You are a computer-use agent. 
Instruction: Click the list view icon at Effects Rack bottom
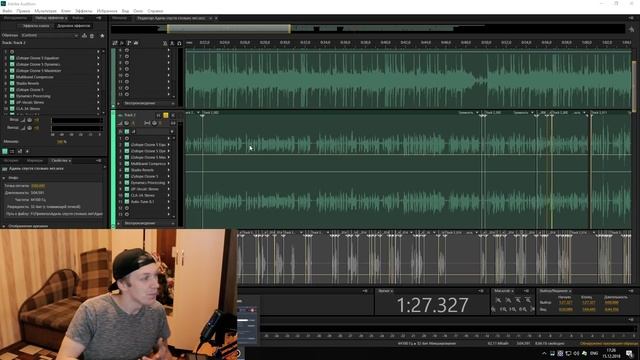[12, 151]
